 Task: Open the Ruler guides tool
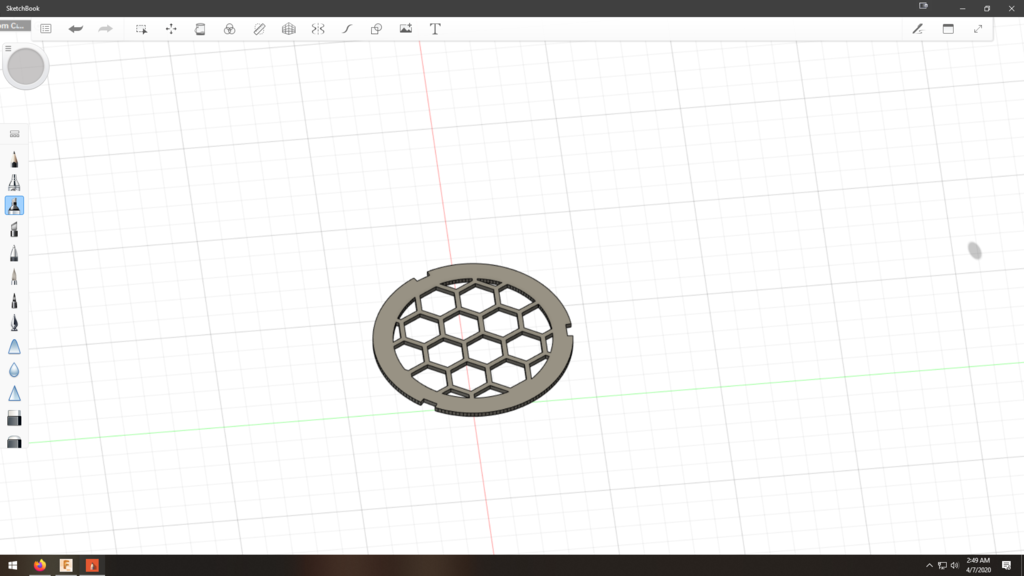[259, 29]
